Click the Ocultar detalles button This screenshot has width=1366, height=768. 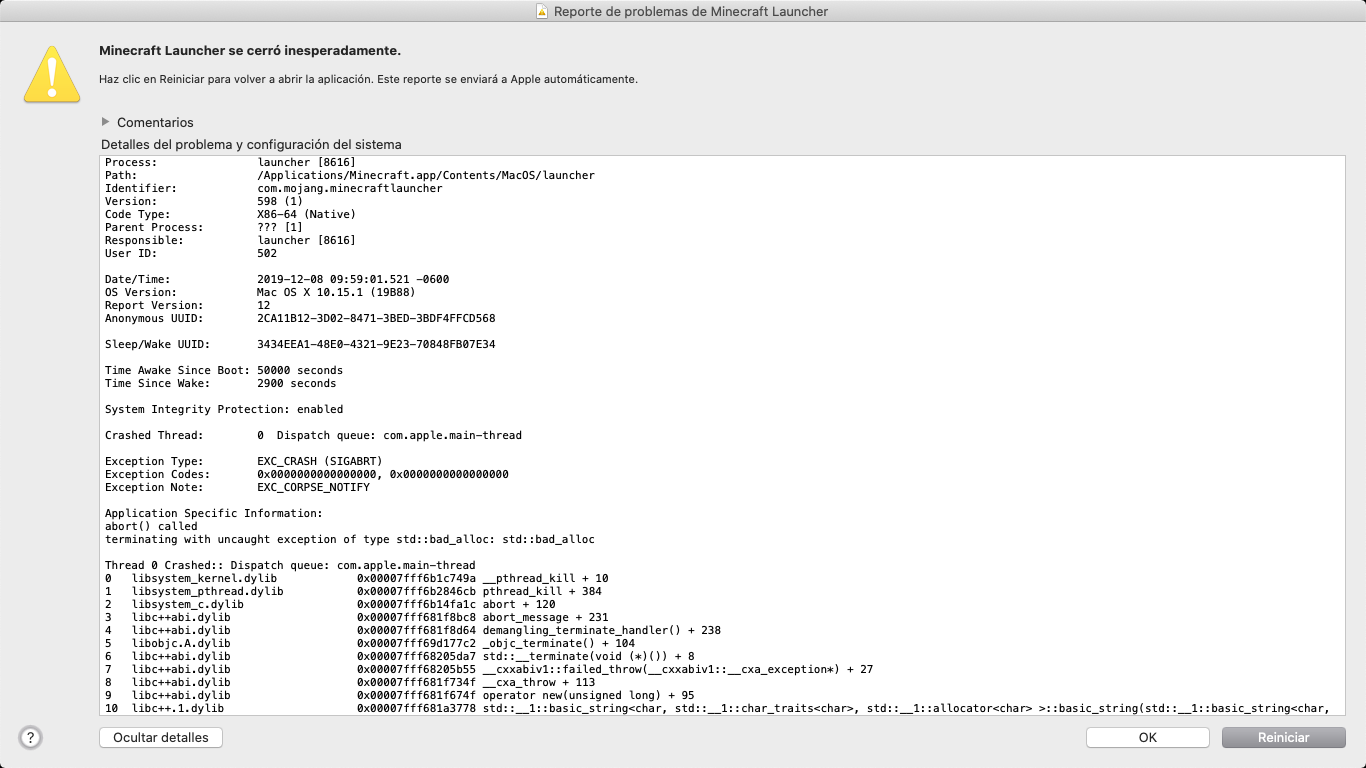[161, 737]
